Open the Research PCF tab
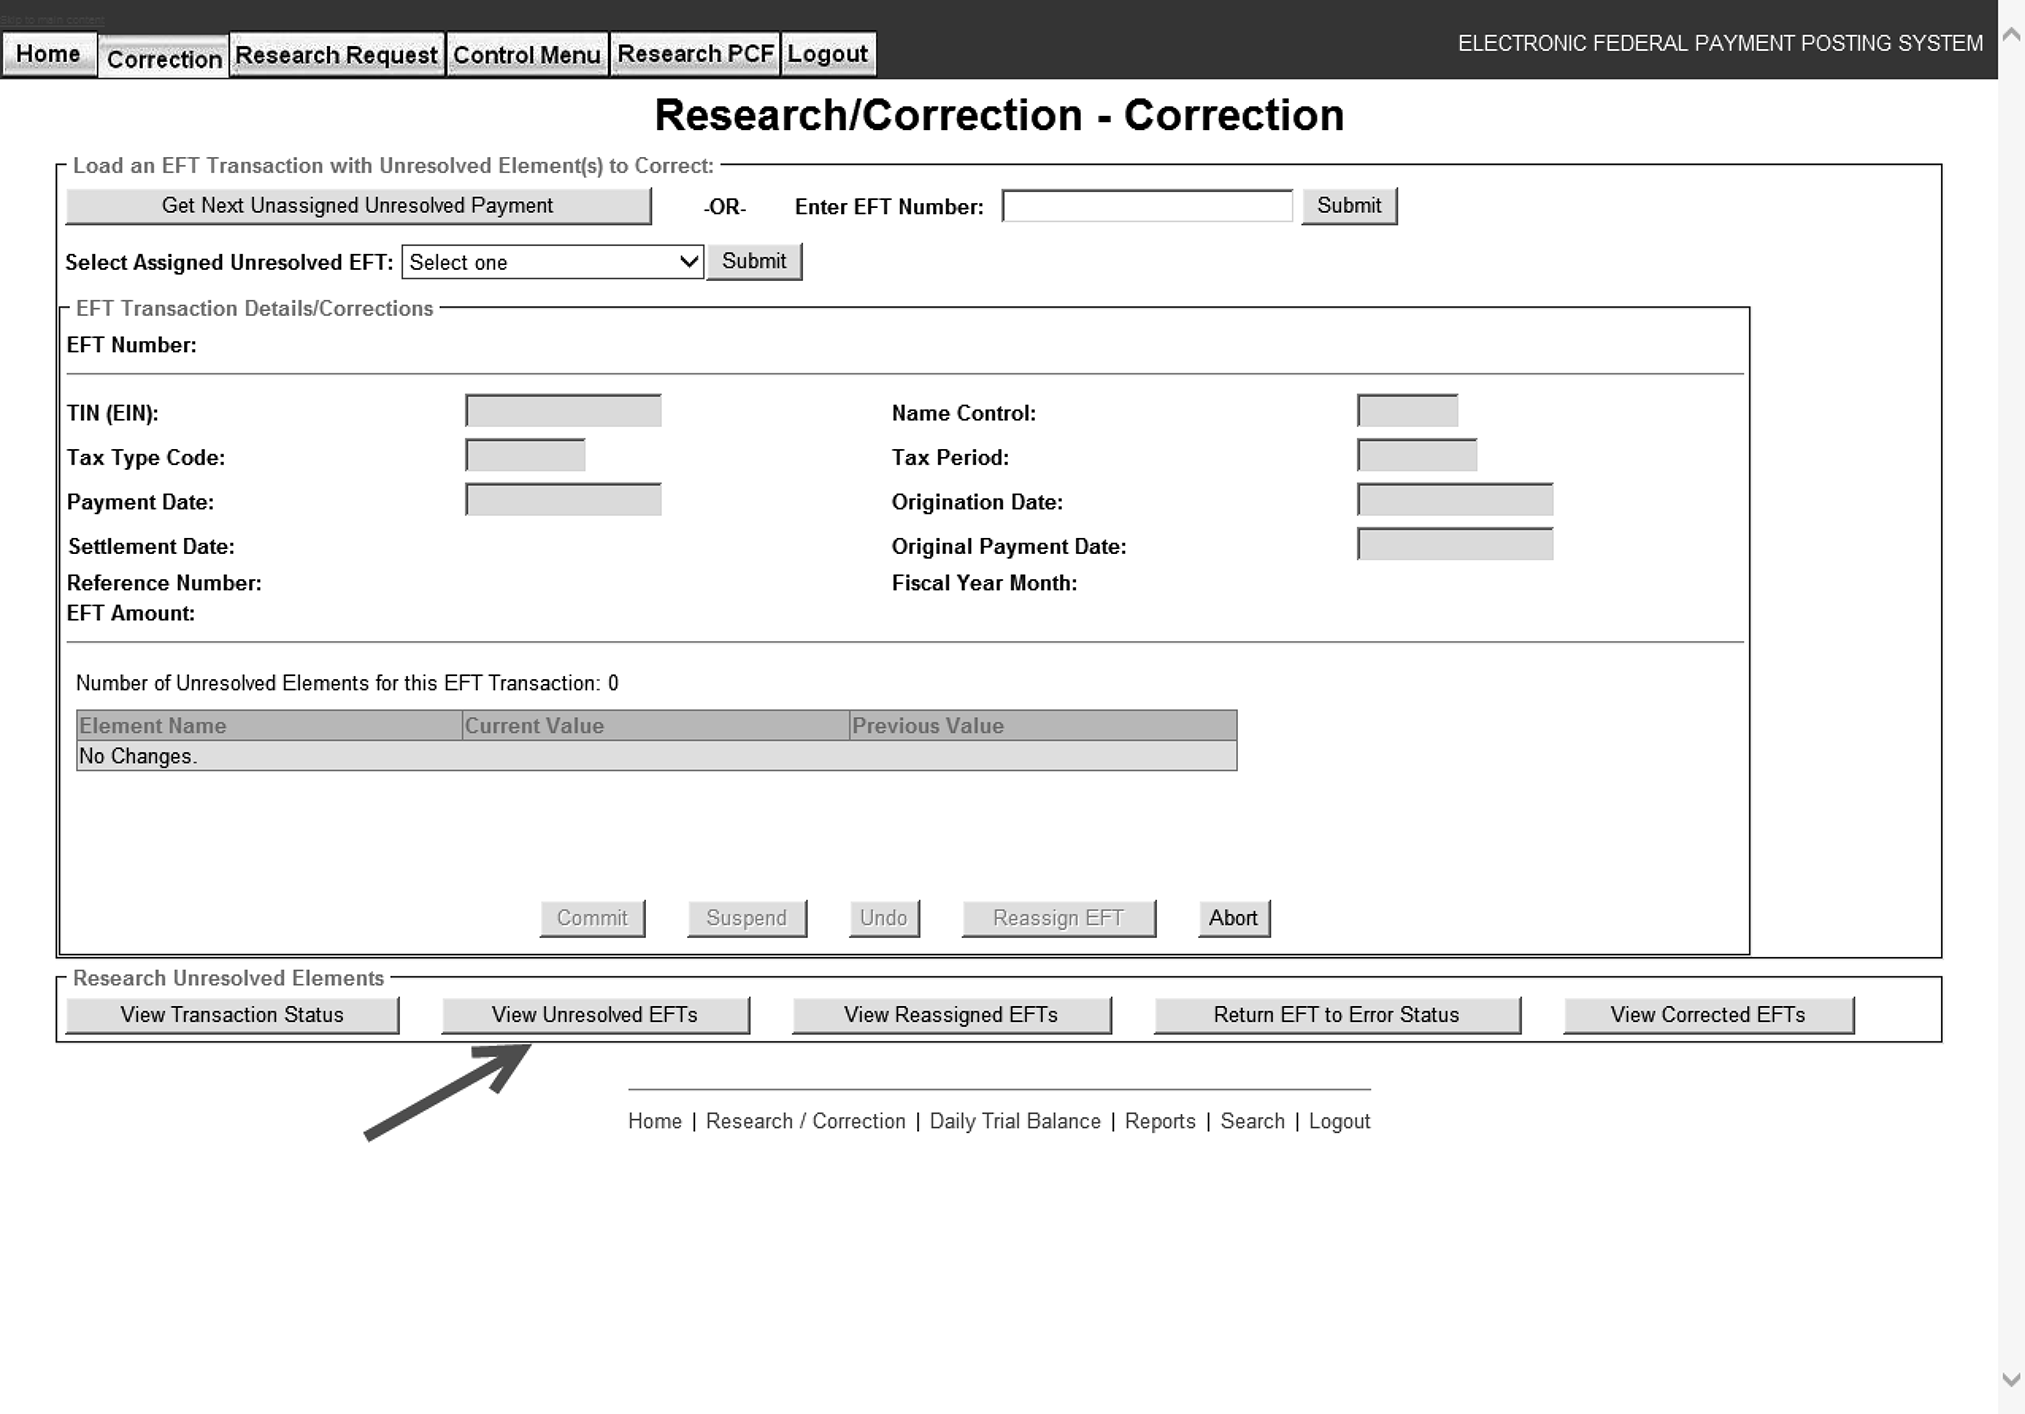 point(695,54)
